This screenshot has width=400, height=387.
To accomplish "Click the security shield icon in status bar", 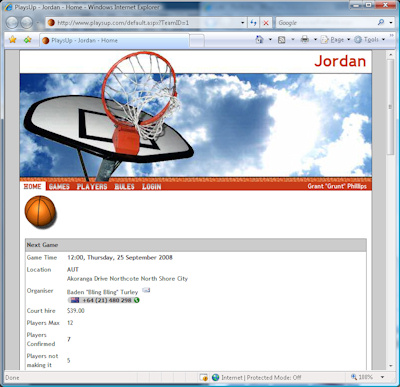I will click(x=204, y=377).
